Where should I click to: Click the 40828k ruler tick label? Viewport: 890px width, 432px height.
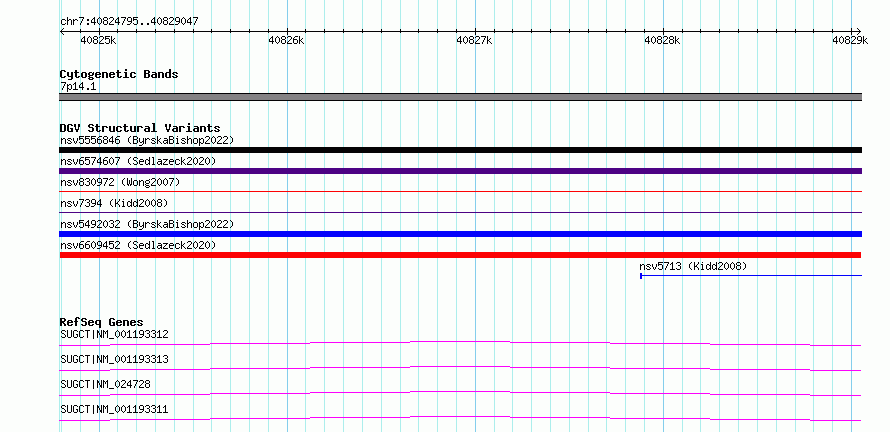662,40
